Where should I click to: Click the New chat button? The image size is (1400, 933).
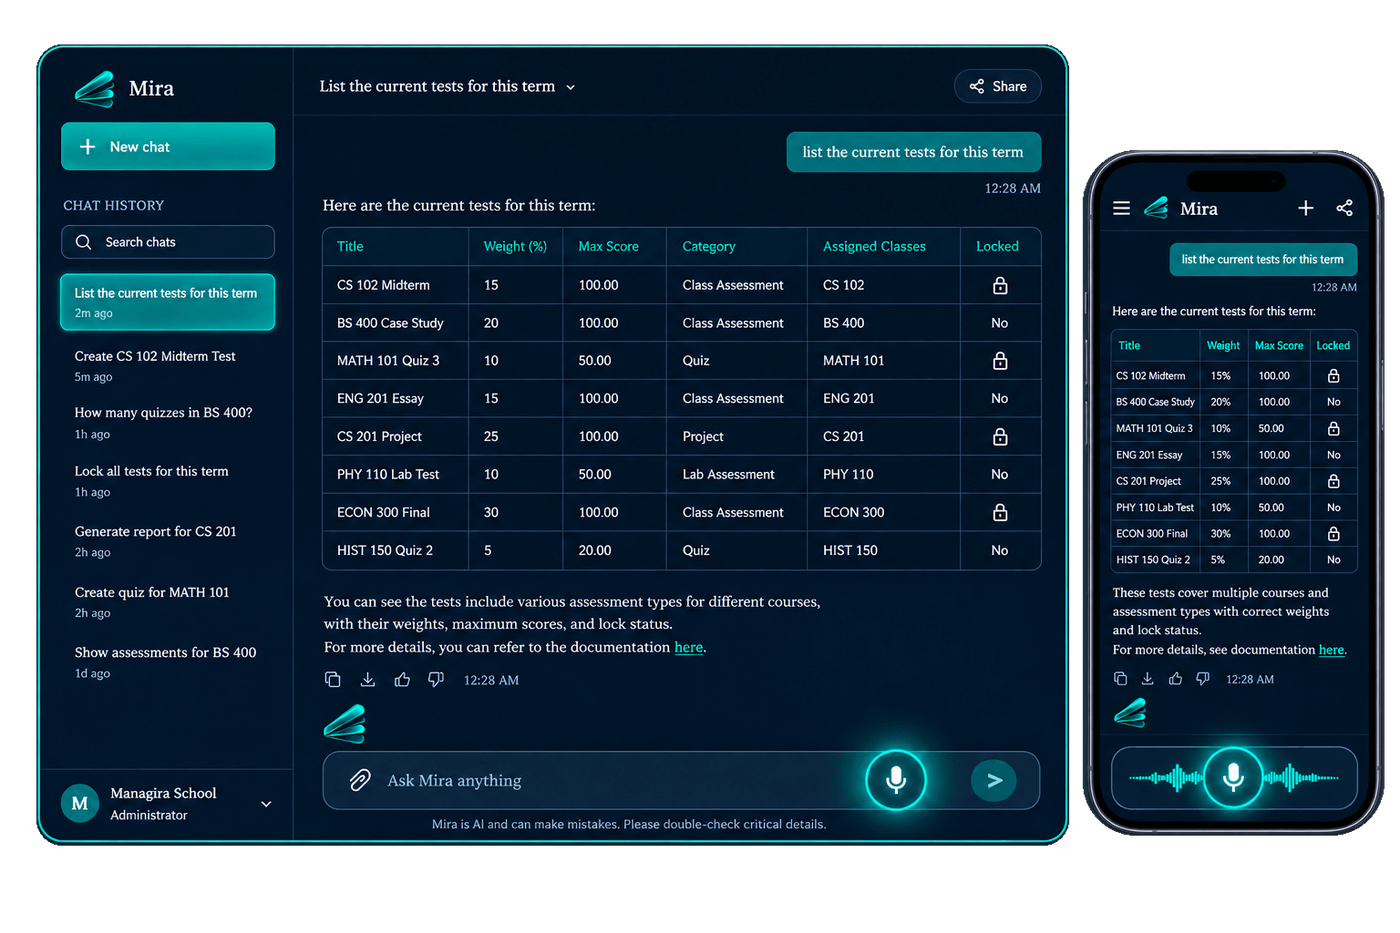point(168,147)
